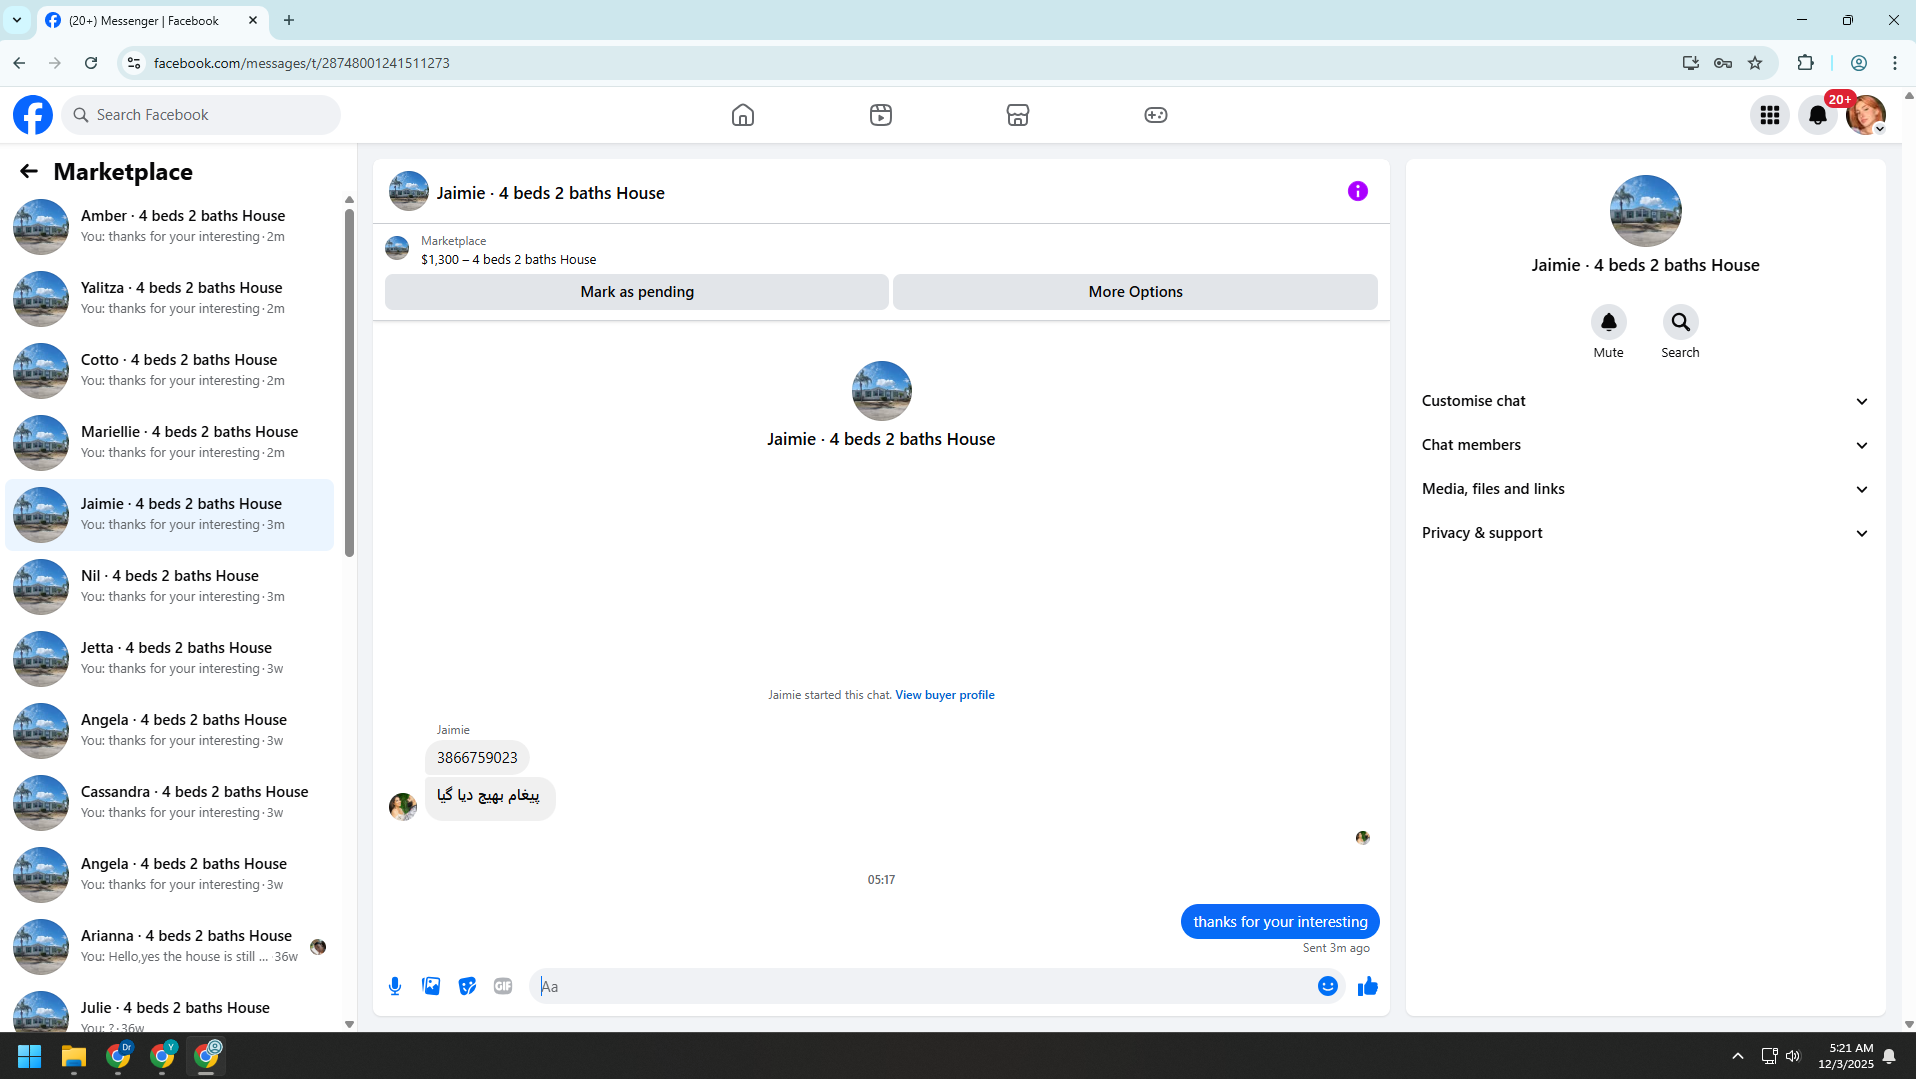Choose a GIF icon
Image resolution: width=1916 pixels, height=1079 pixels.
[x=503, y=987]
